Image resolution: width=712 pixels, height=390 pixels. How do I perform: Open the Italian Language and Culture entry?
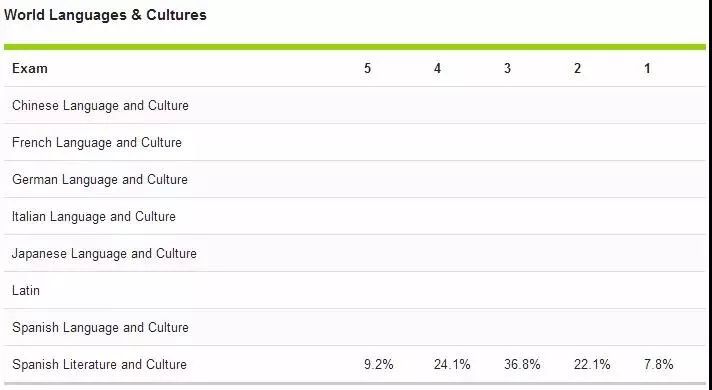(x=355, y=217)
